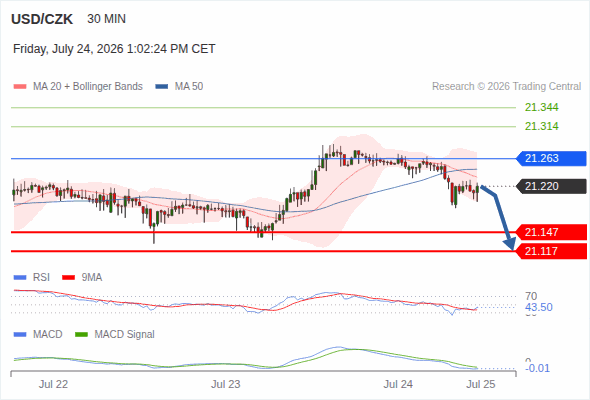Click the Jul 22 date axis label
This screenshot has height=400, width=590.
[x=53, y=385]
